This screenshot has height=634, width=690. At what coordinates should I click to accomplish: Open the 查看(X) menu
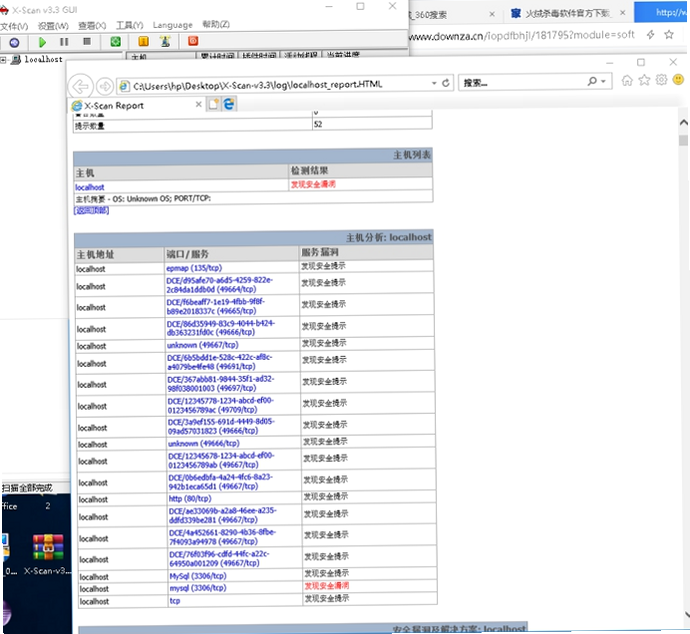pos(92,26)
